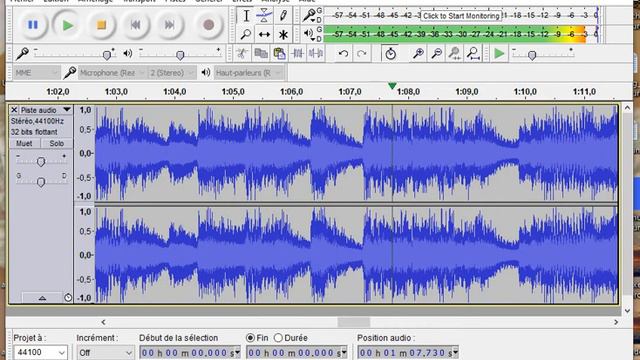The image size is (640, 360).
Task: Zoom out with the magnifier minus icon
Action: [x=437, y=53]
